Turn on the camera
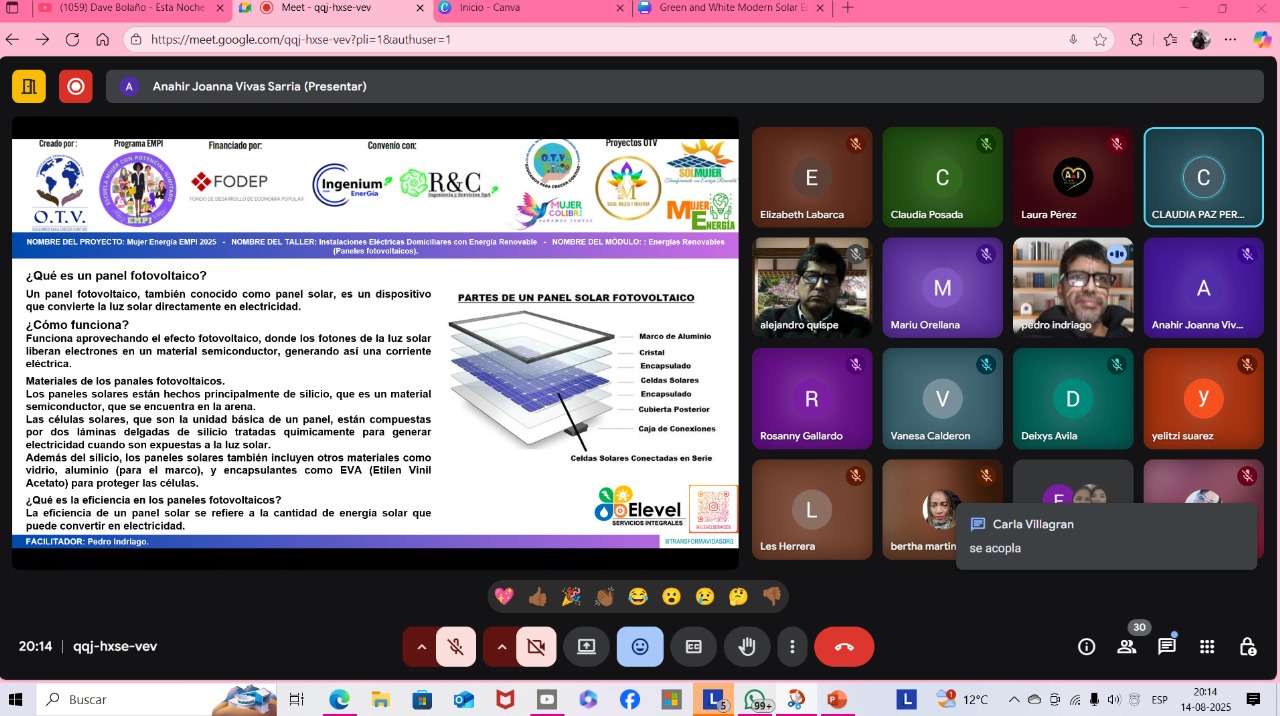This screenshot has height=716, width=1280. (536, 647)
